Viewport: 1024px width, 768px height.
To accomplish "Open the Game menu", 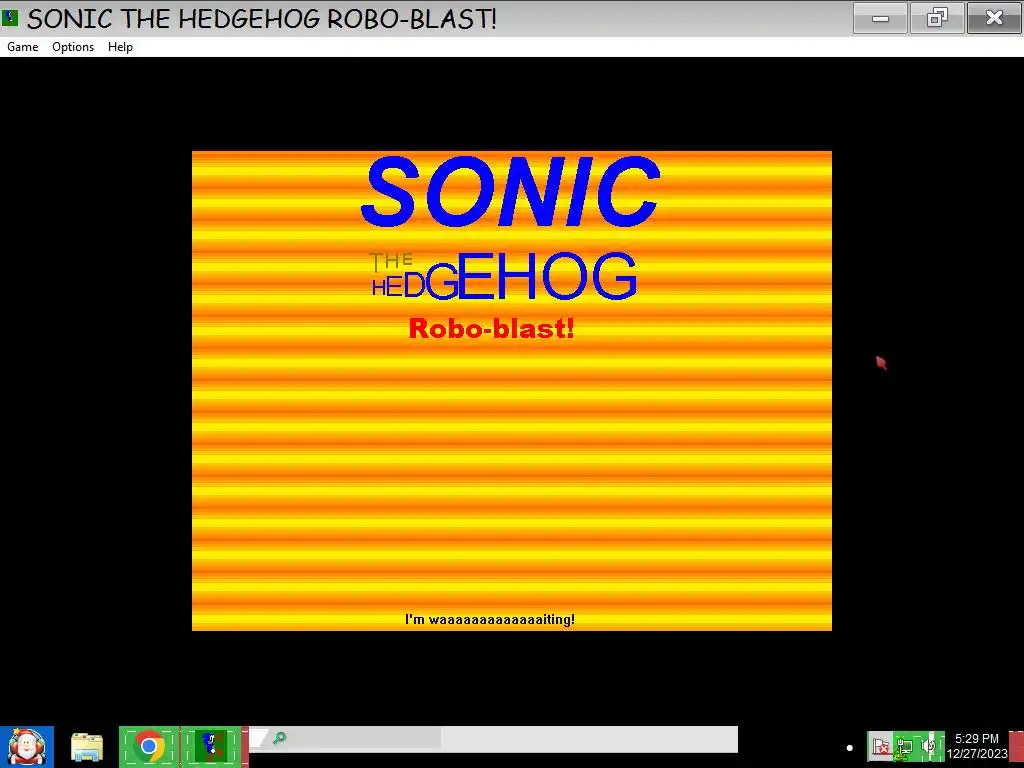I will click(23, 47).
